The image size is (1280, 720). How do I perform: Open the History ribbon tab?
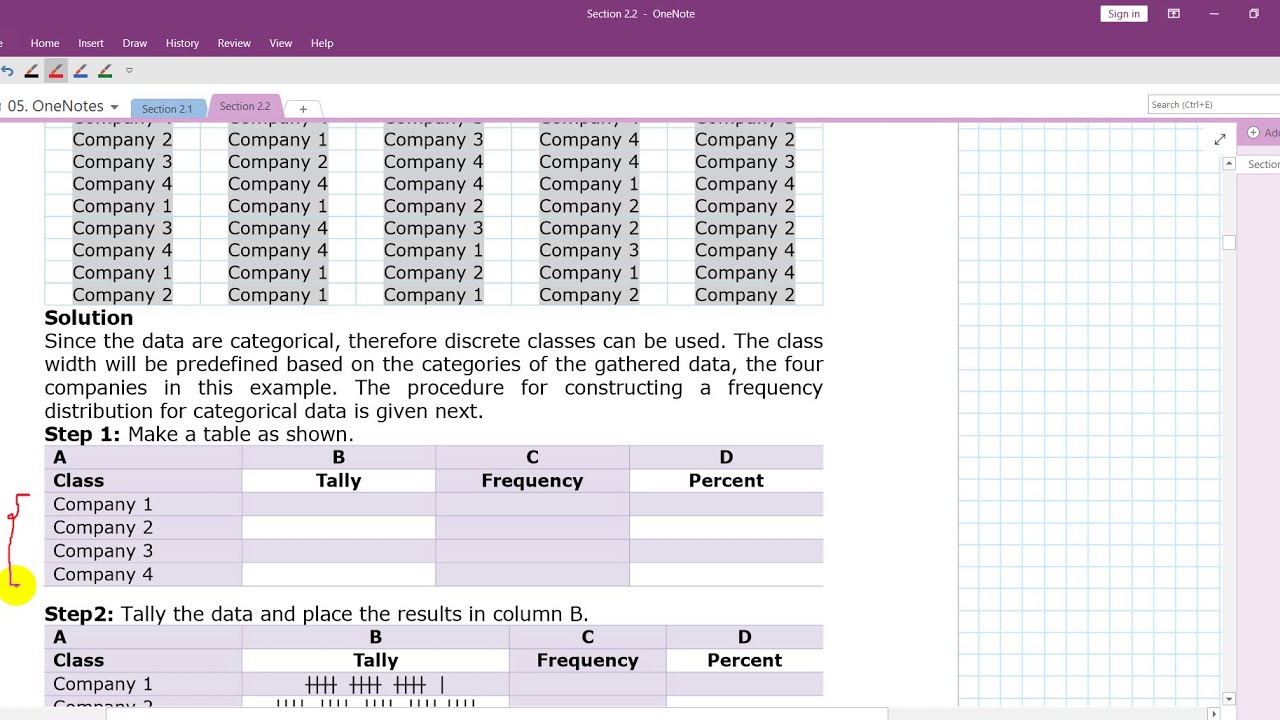182,43
